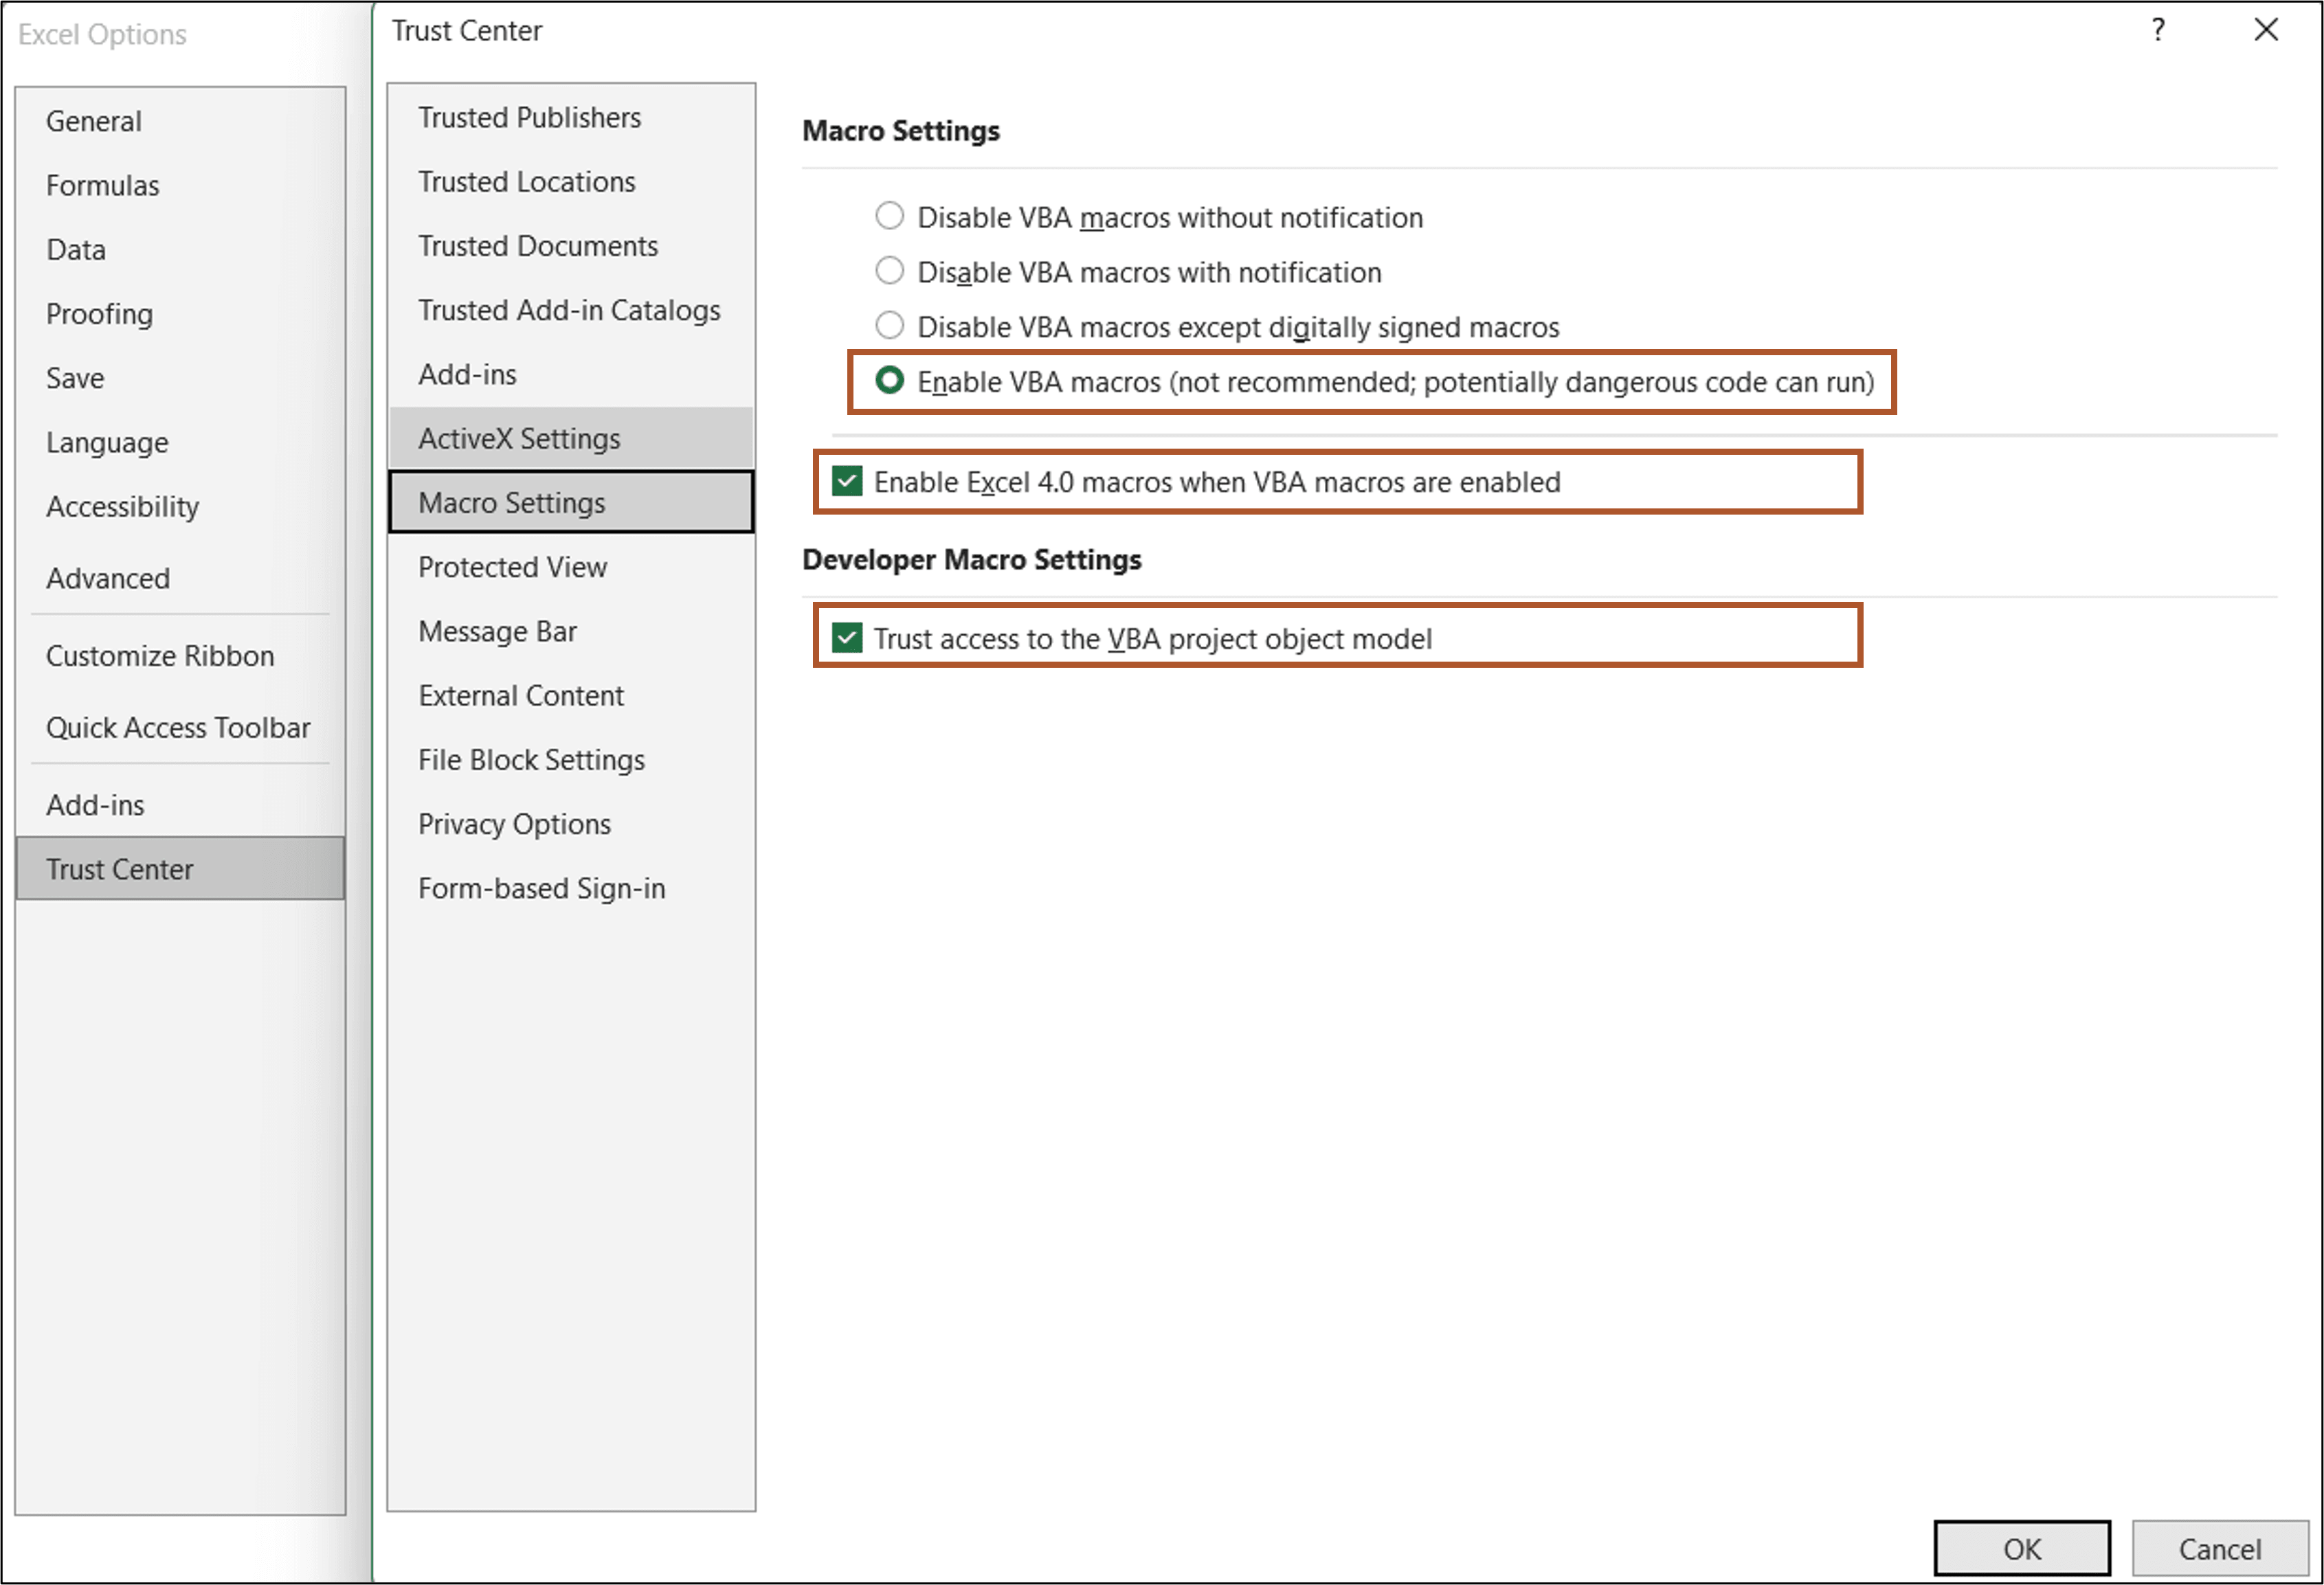Open File Block Settings
Viewport: 2324px width, 1585px height.
click(531, 760)
